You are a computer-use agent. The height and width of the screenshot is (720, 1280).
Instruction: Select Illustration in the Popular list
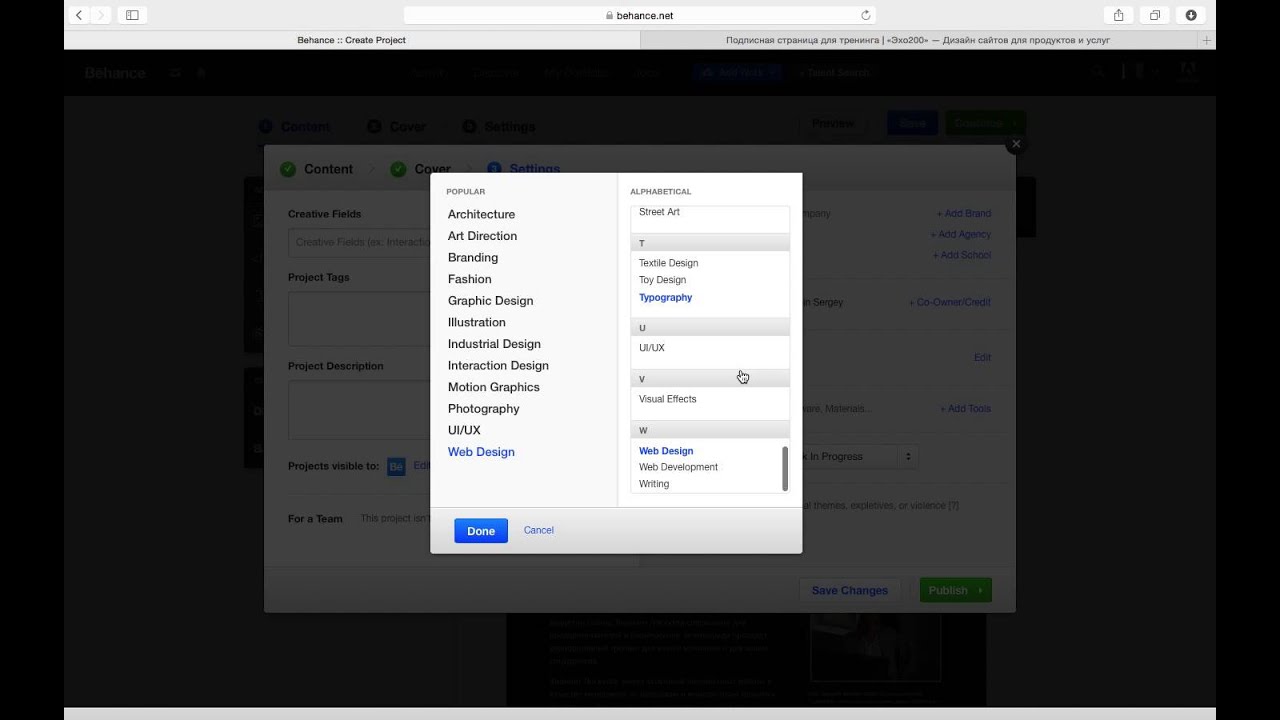coord(476,322)
